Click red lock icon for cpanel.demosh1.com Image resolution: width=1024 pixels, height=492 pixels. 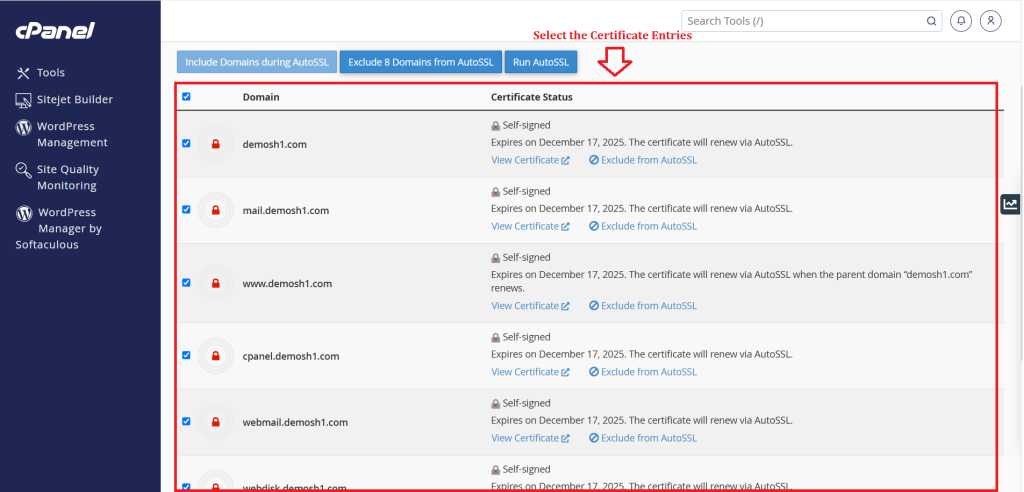[x=216, y=356]
